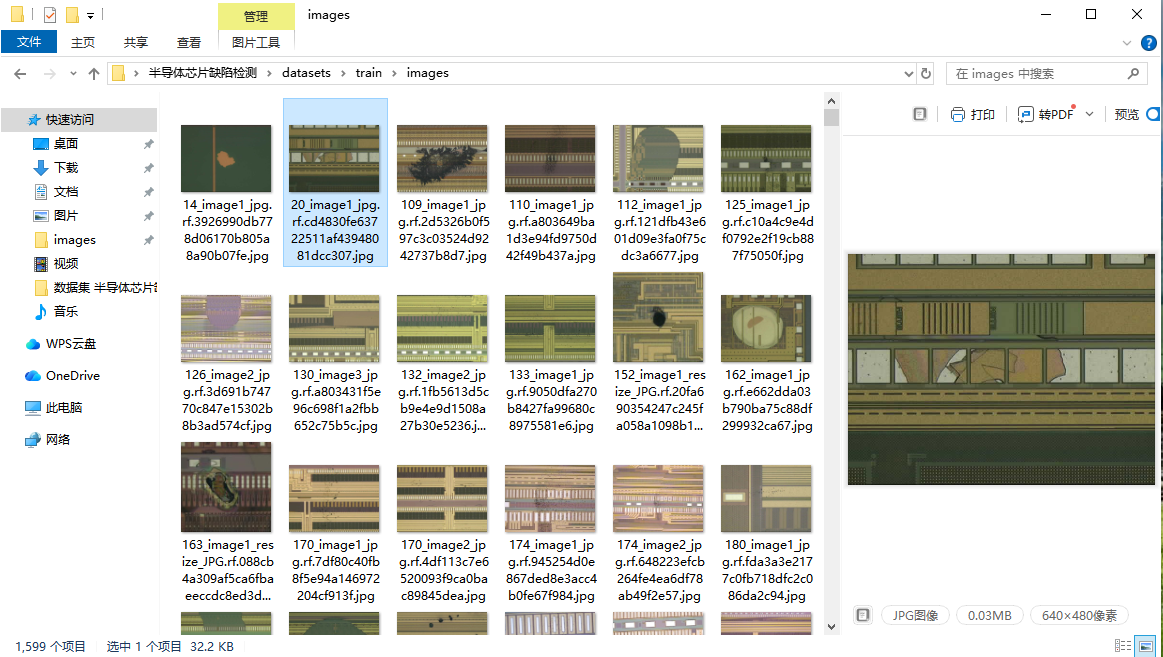This screenshot has width=1163, height=657.
Task: Click file list scrollbar up arrow
Action: [831, 102]
